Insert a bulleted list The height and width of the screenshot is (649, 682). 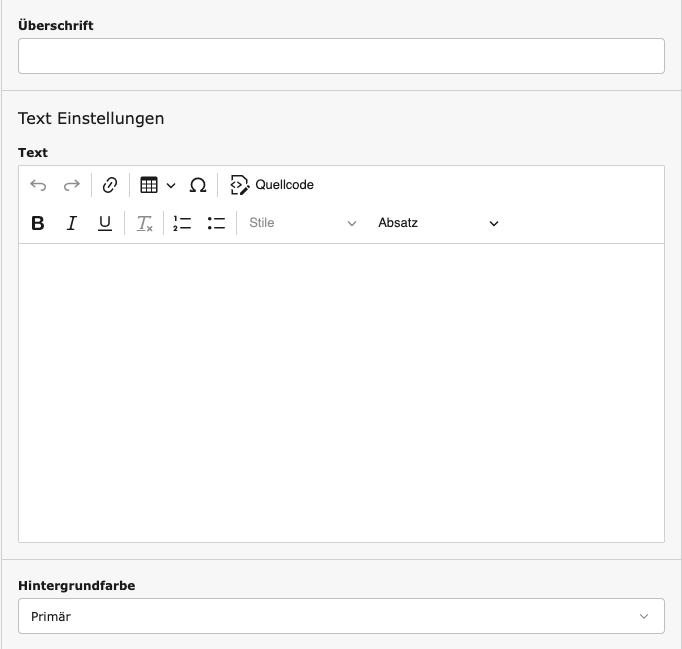click(x=216, y=223)
